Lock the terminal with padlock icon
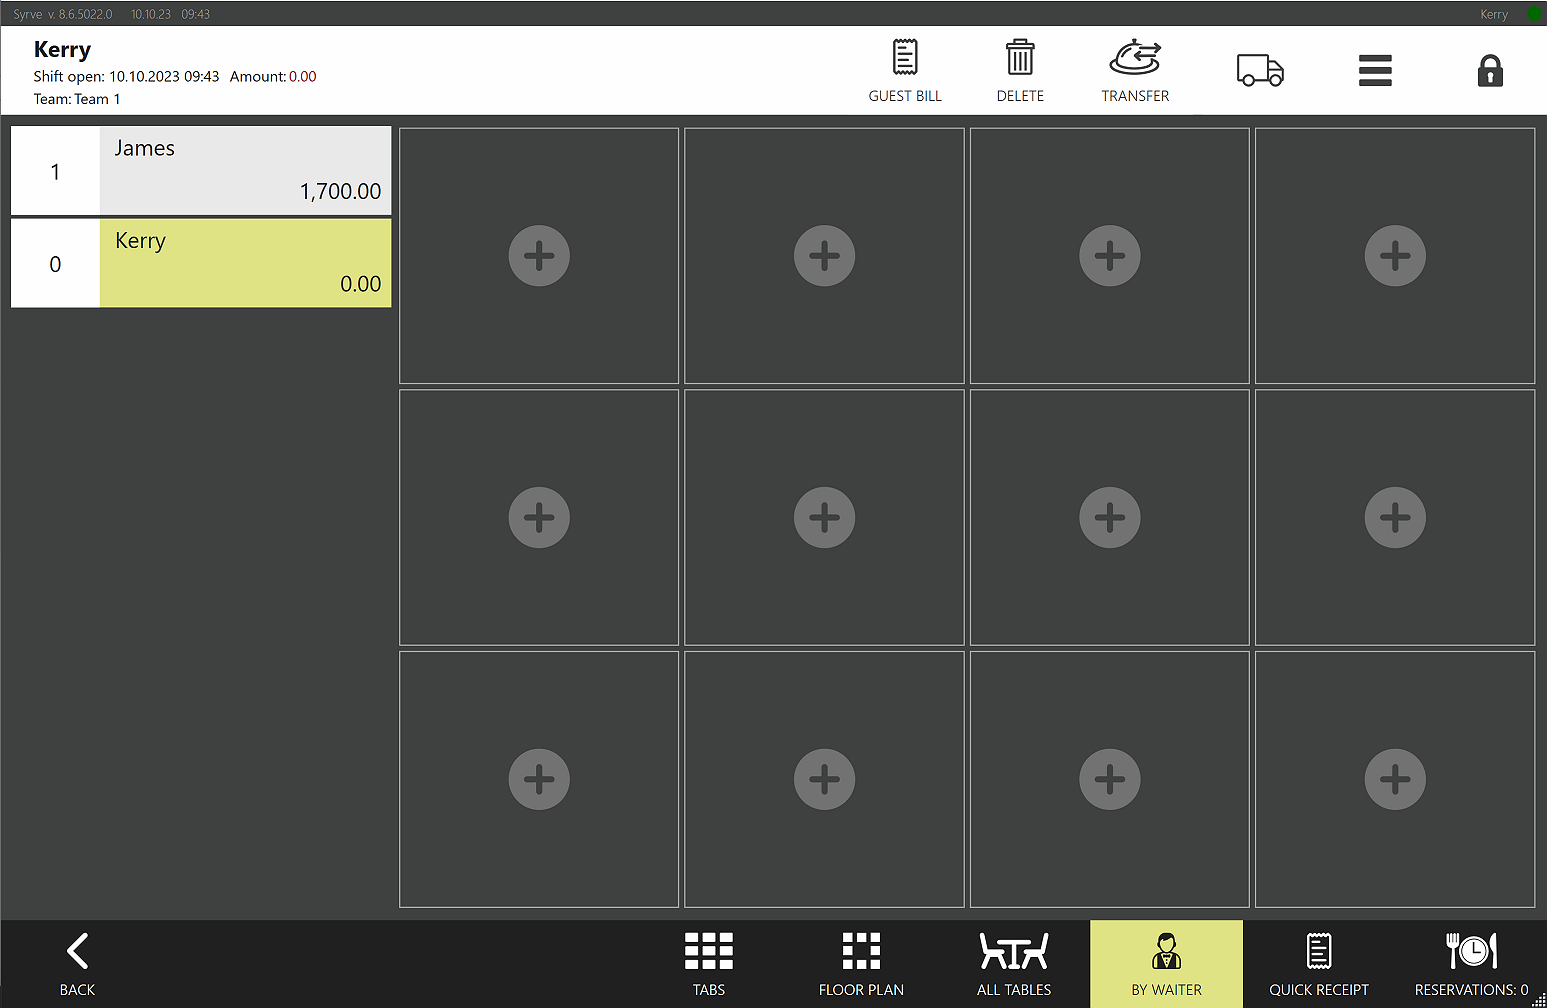Viewport: 1547px width, 1008px height. click(1489, 71)
